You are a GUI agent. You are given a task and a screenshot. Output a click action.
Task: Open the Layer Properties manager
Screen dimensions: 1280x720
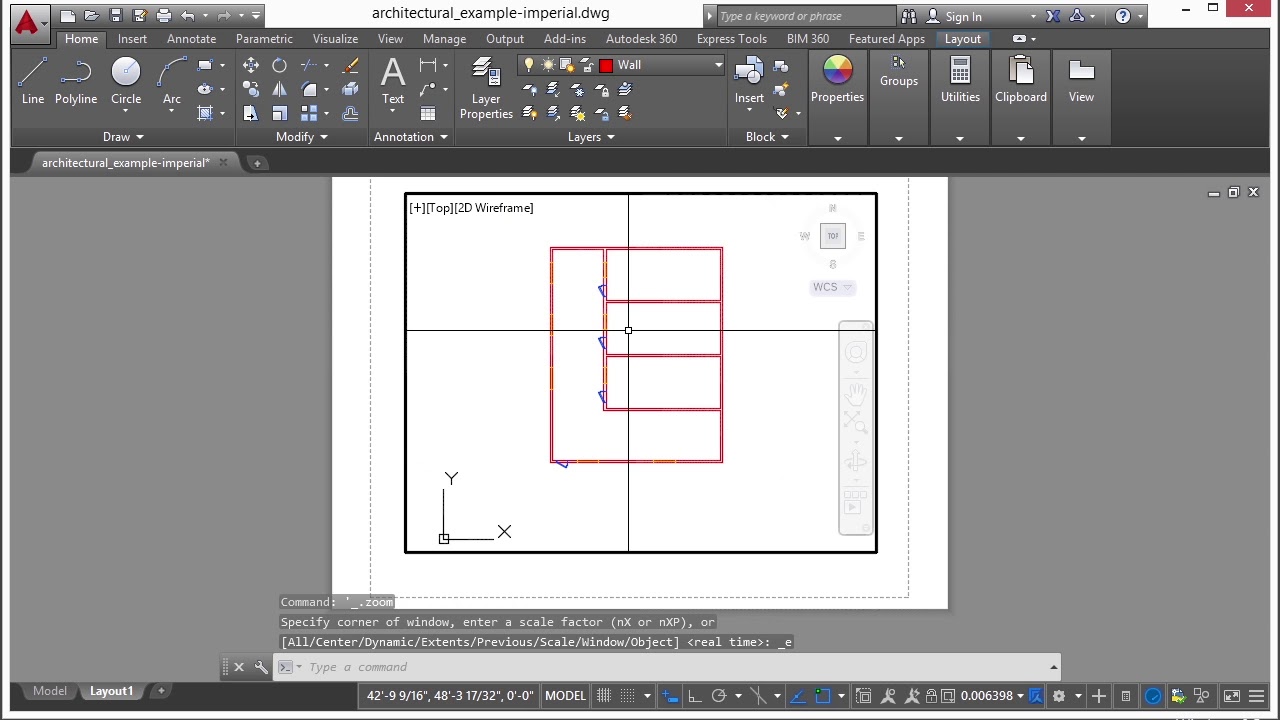tap(486, 88)
